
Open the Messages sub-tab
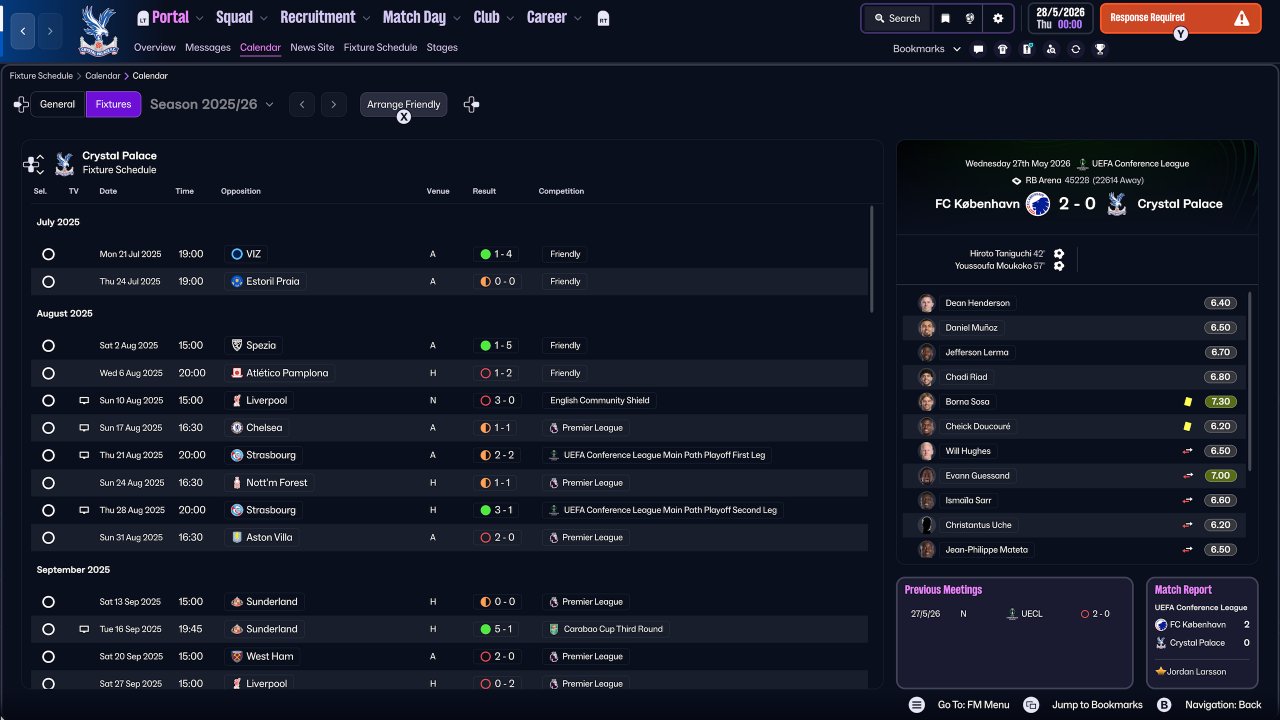click(208, 48)
